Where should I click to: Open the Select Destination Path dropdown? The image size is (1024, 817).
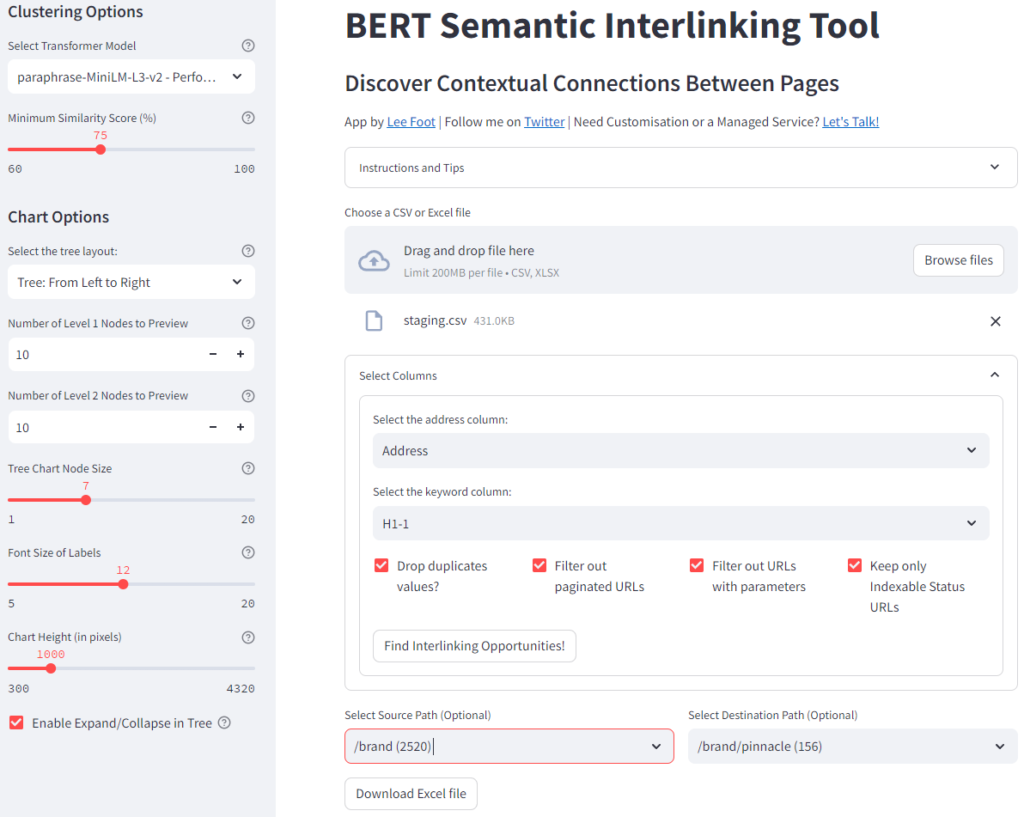tap(852, 746)
